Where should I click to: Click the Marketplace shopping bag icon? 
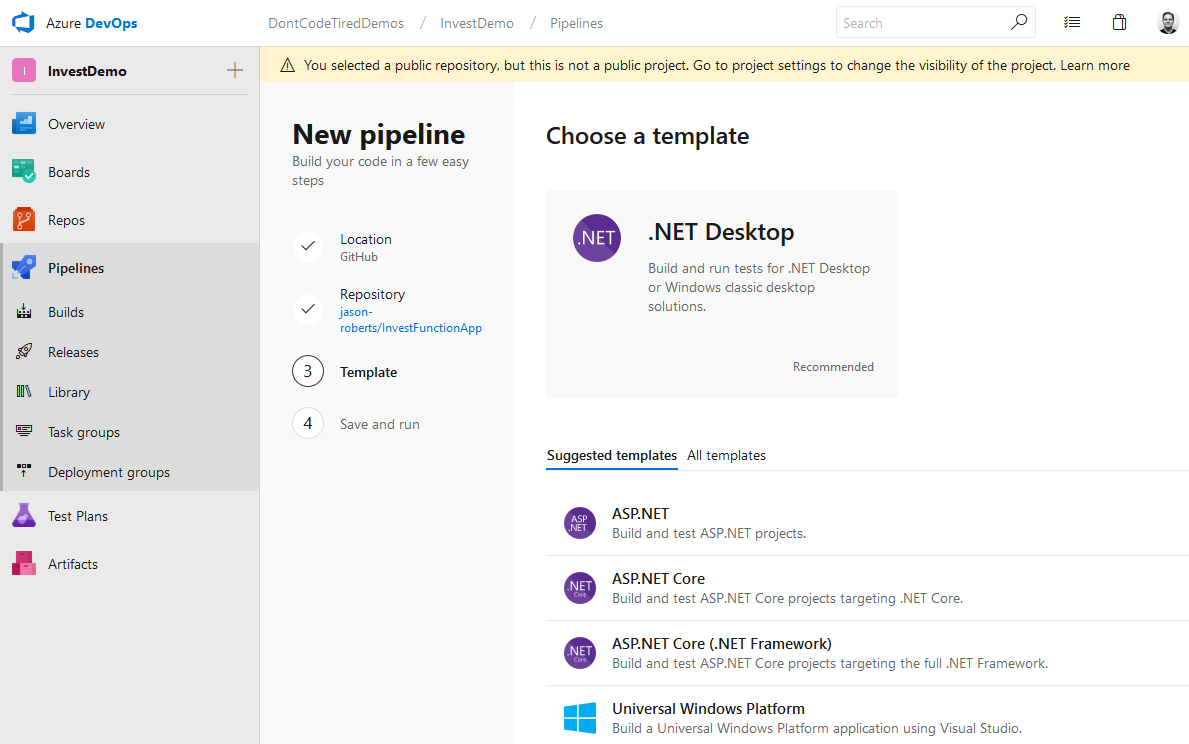point(1119,21)
